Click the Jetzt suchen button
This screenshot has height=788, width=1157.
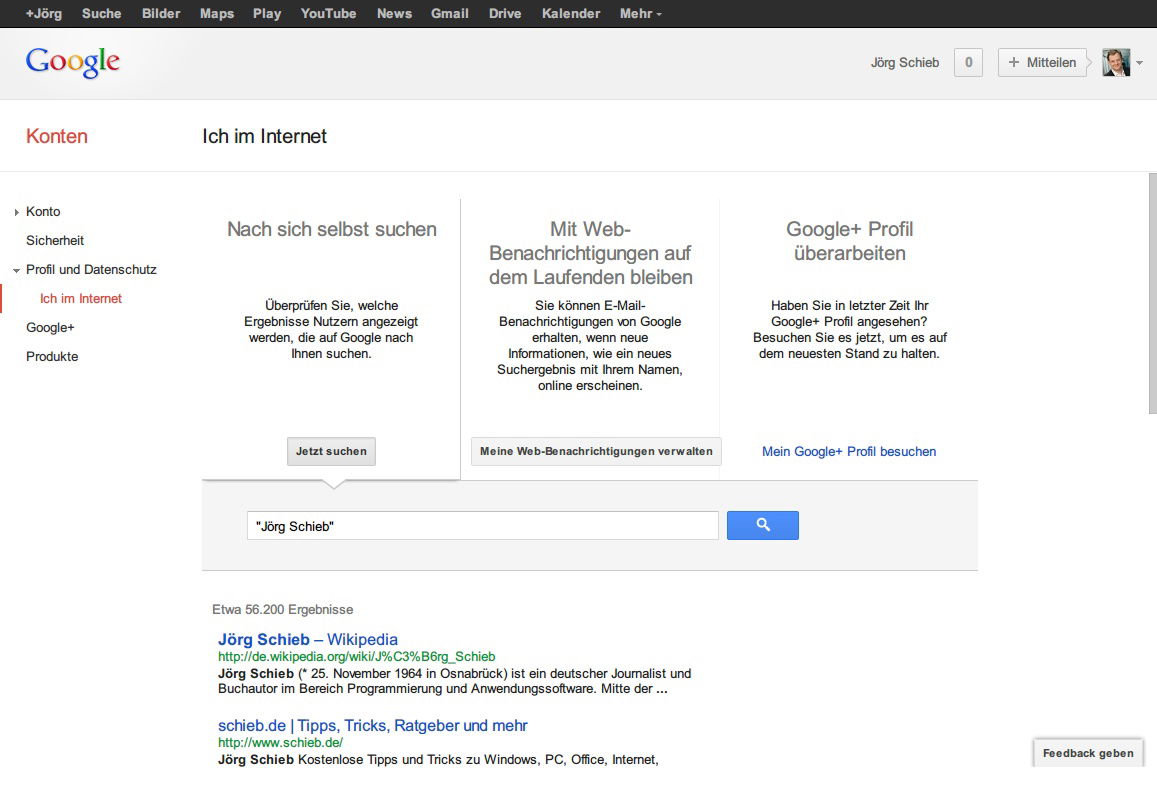pyautogui.click(x=331, y=451)
